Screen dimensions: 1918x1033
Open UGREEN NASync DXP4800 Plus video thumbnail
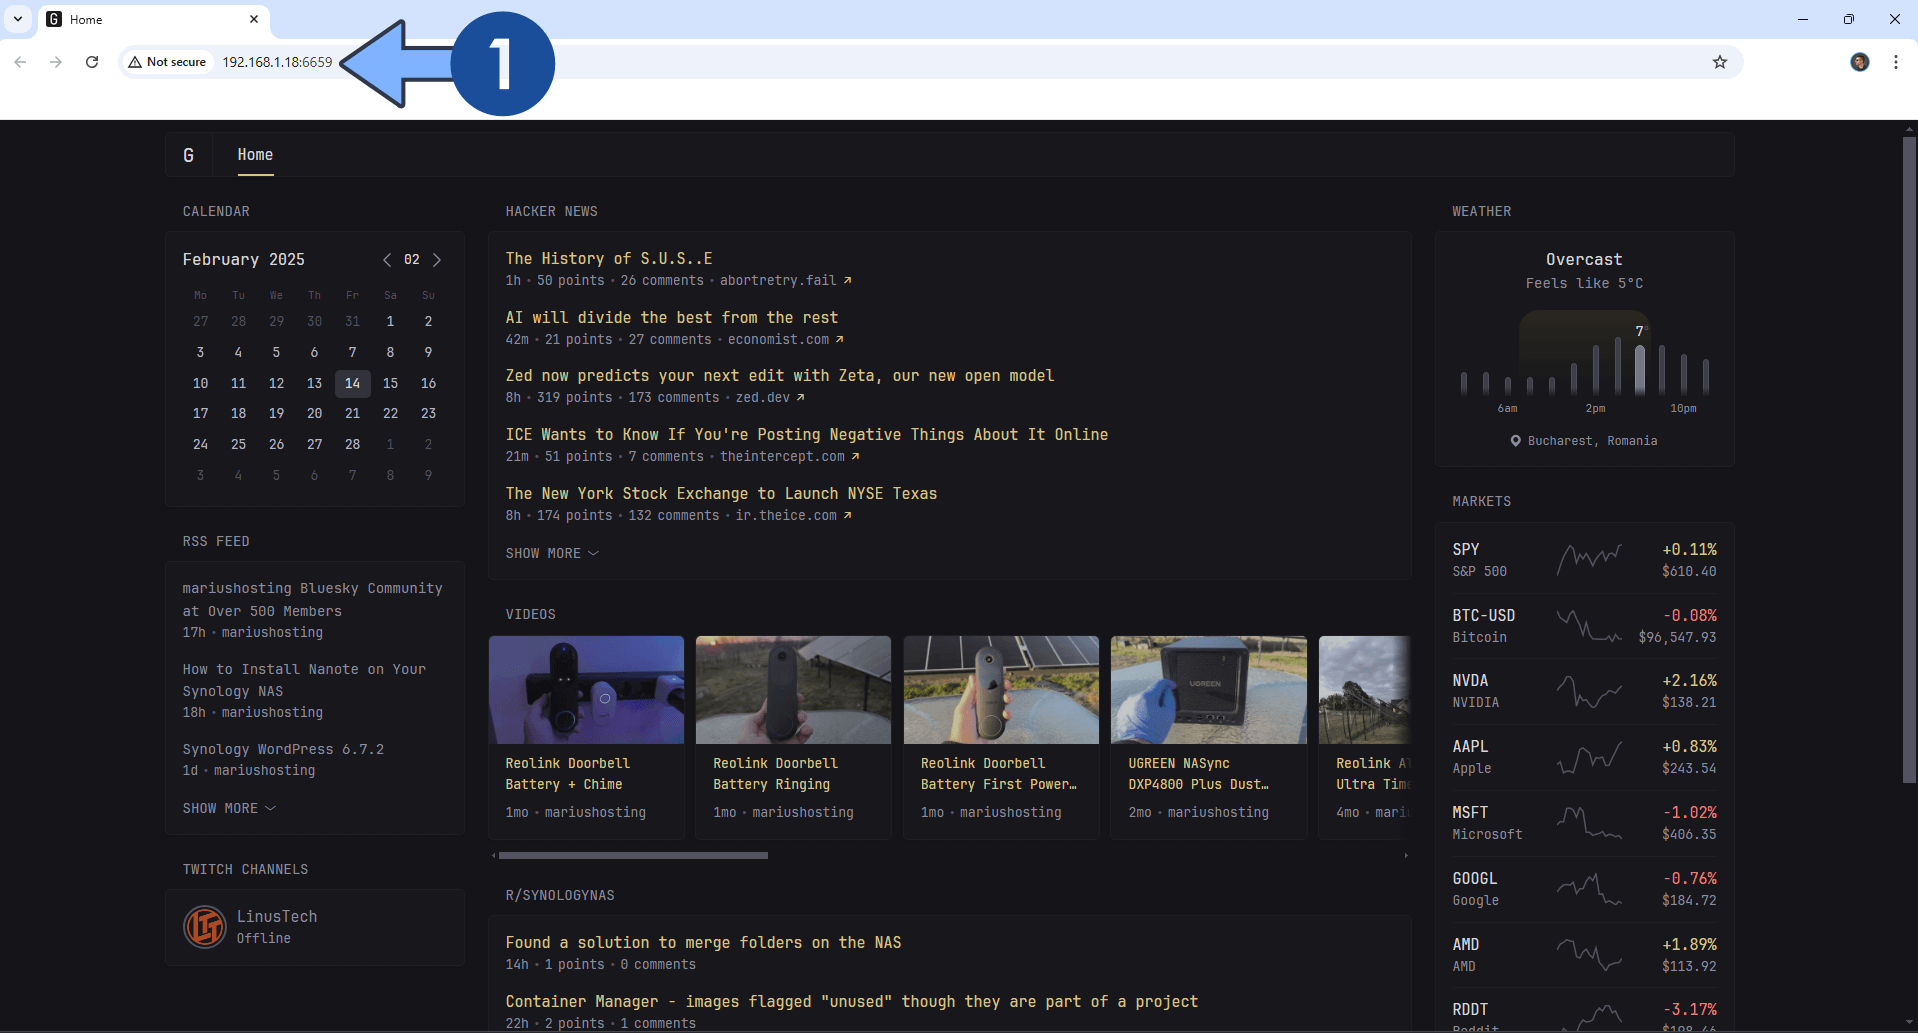point(1208,690)
